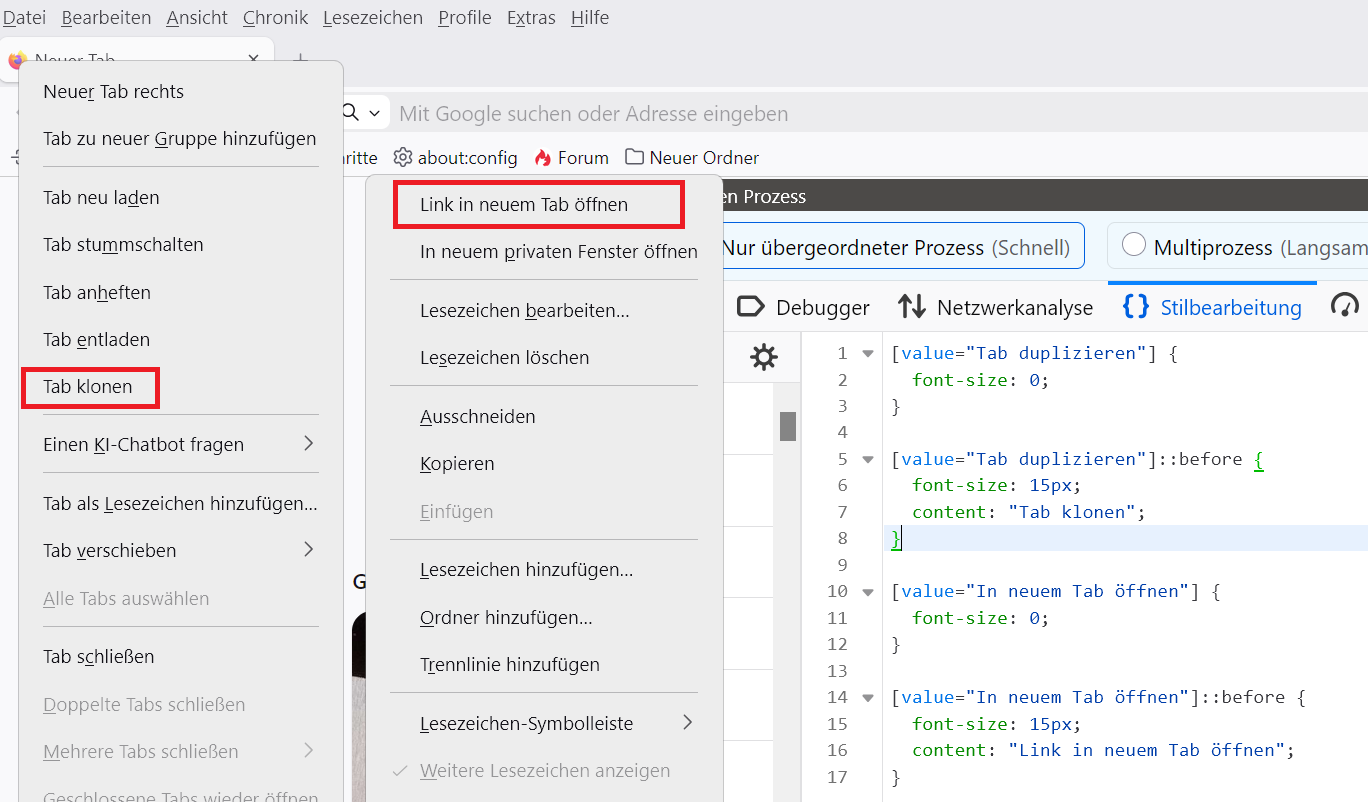Choose Link in neuem Tab öffnen
The width and height of the screenshot is (1368, 802).
[x=524, y=204]
